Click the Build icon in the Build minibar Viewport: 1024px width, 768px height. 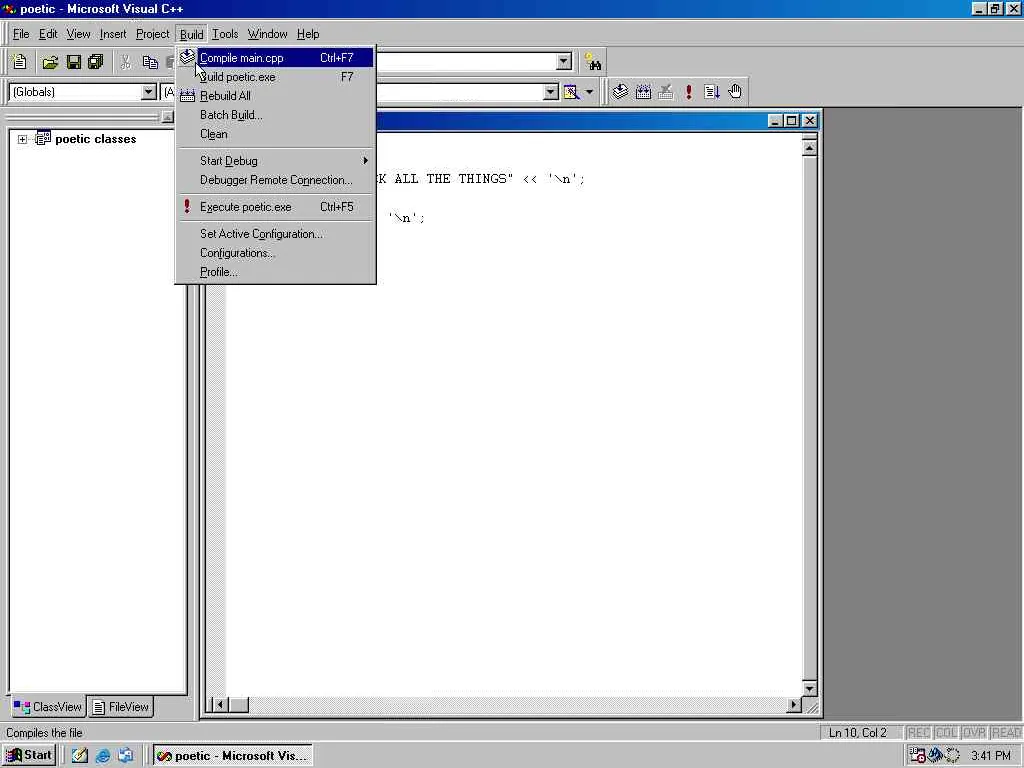(643, 92)
